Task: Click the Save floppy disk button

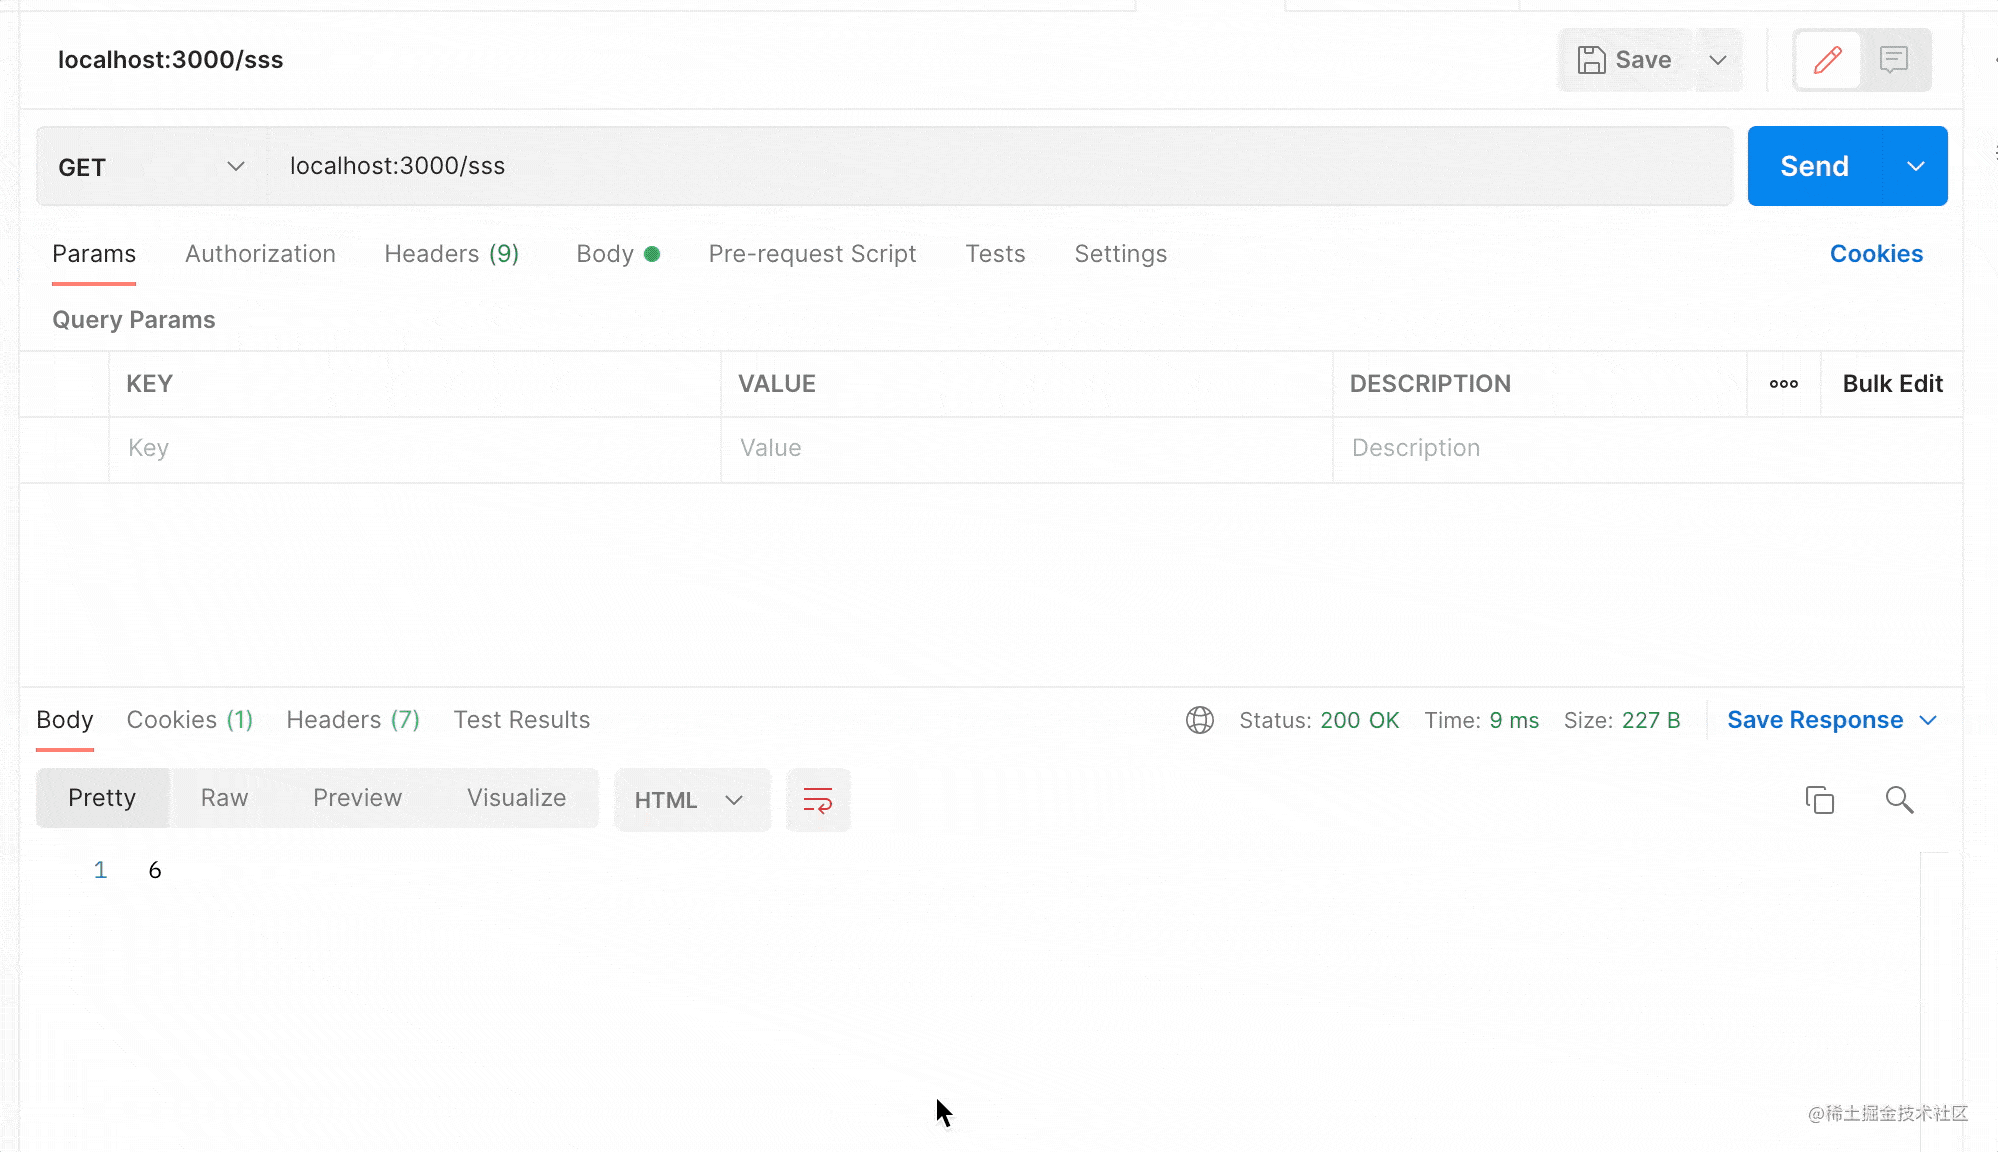Action: coord(1625,60)
